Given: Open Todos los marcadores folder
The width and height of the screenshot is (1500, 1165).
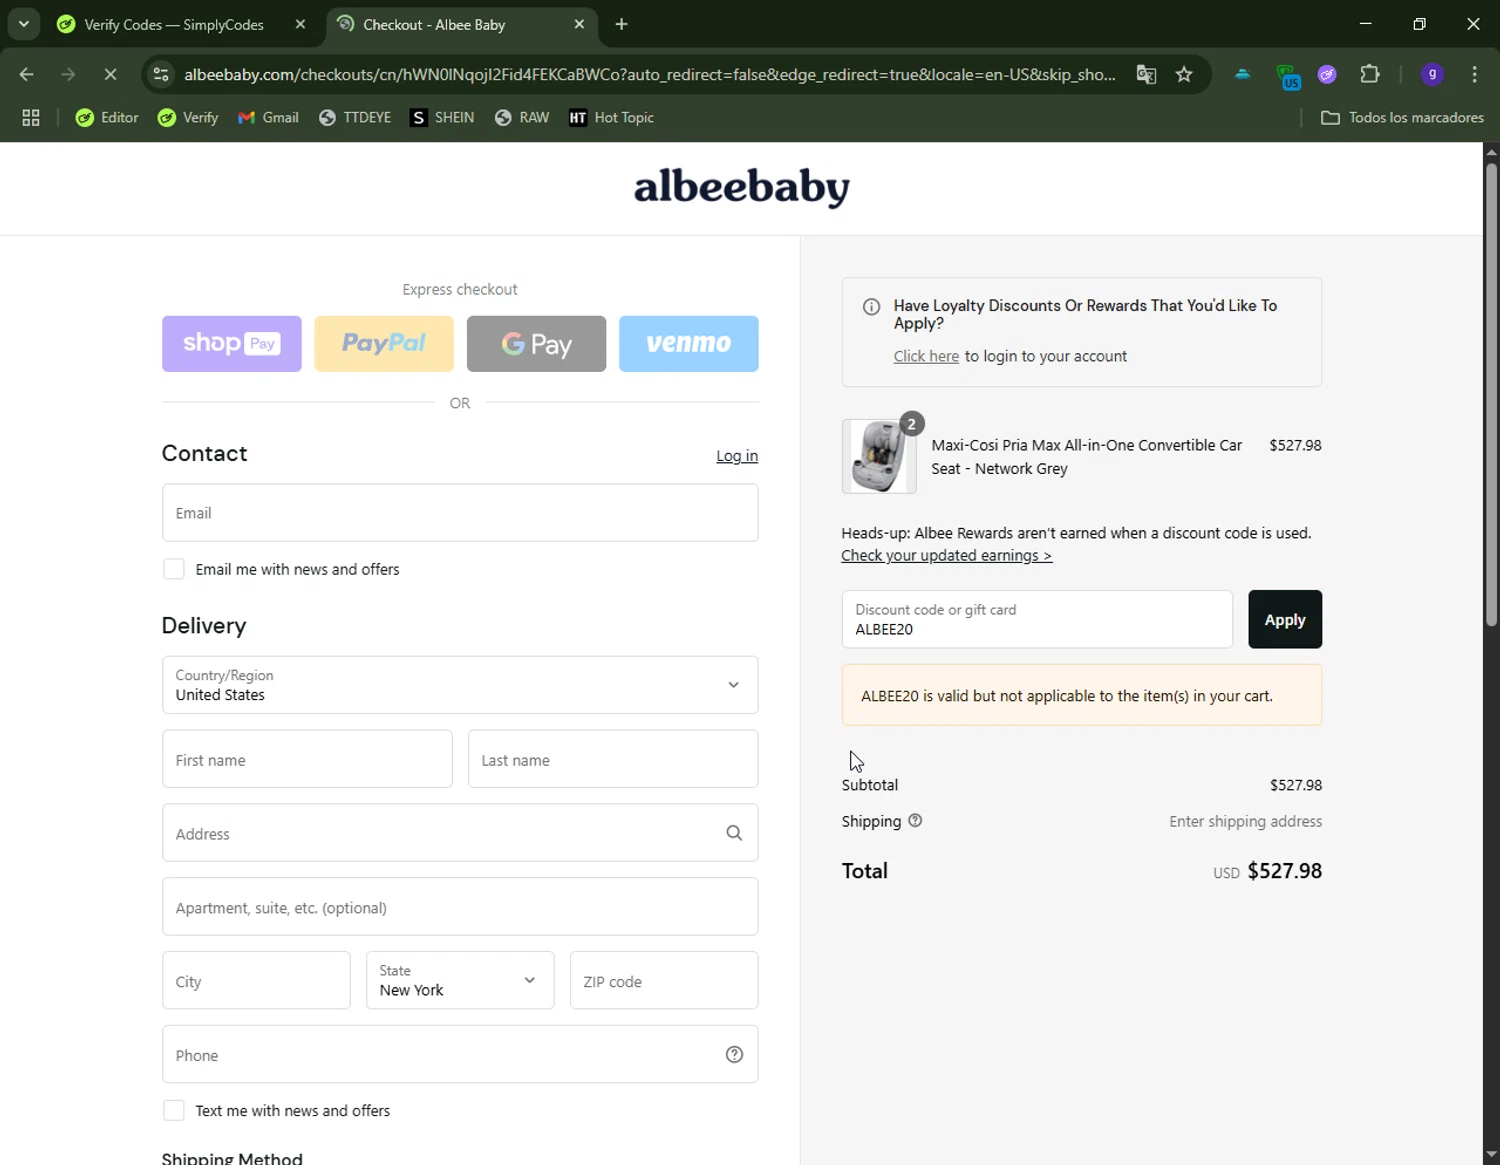Looking at the screenshot, I should click(1402, 118).
